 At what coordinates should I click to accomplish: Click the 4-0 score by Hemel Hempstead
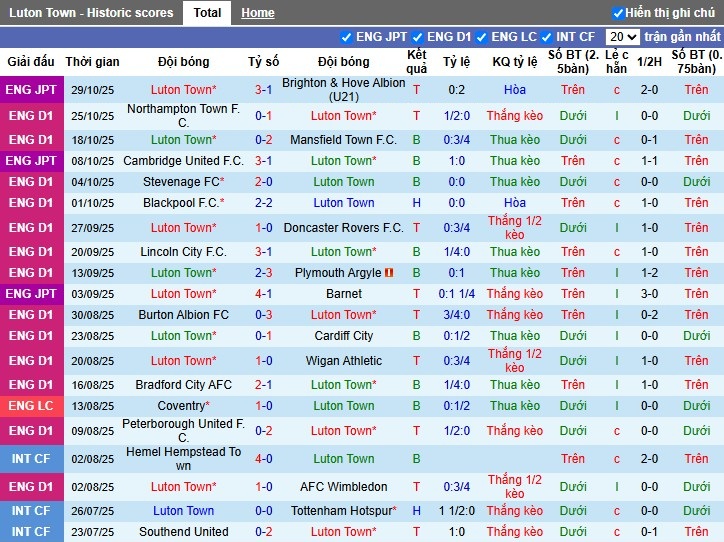263,459
